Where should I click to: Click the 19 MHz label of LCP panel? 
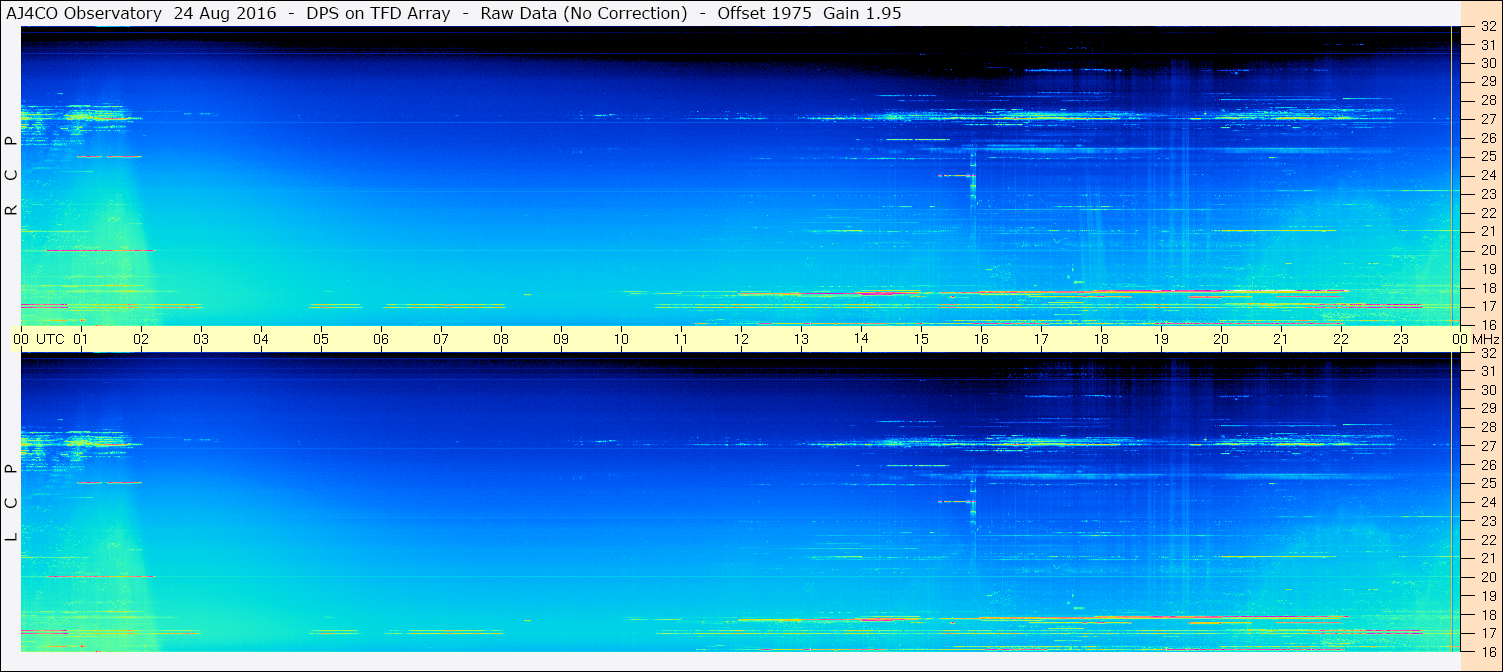point(1488,596)
